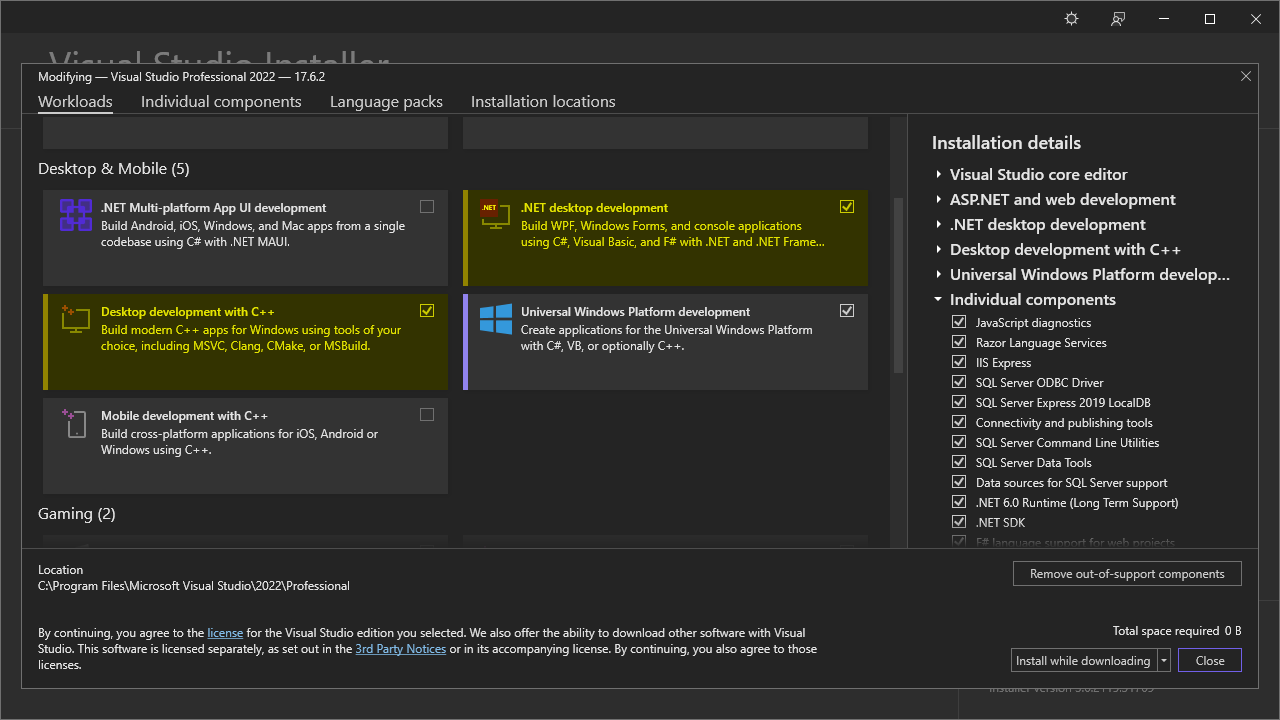Click Remove out-of-support components button
The height and width of the screenshot is (720, 1280).
[1127, 574]
